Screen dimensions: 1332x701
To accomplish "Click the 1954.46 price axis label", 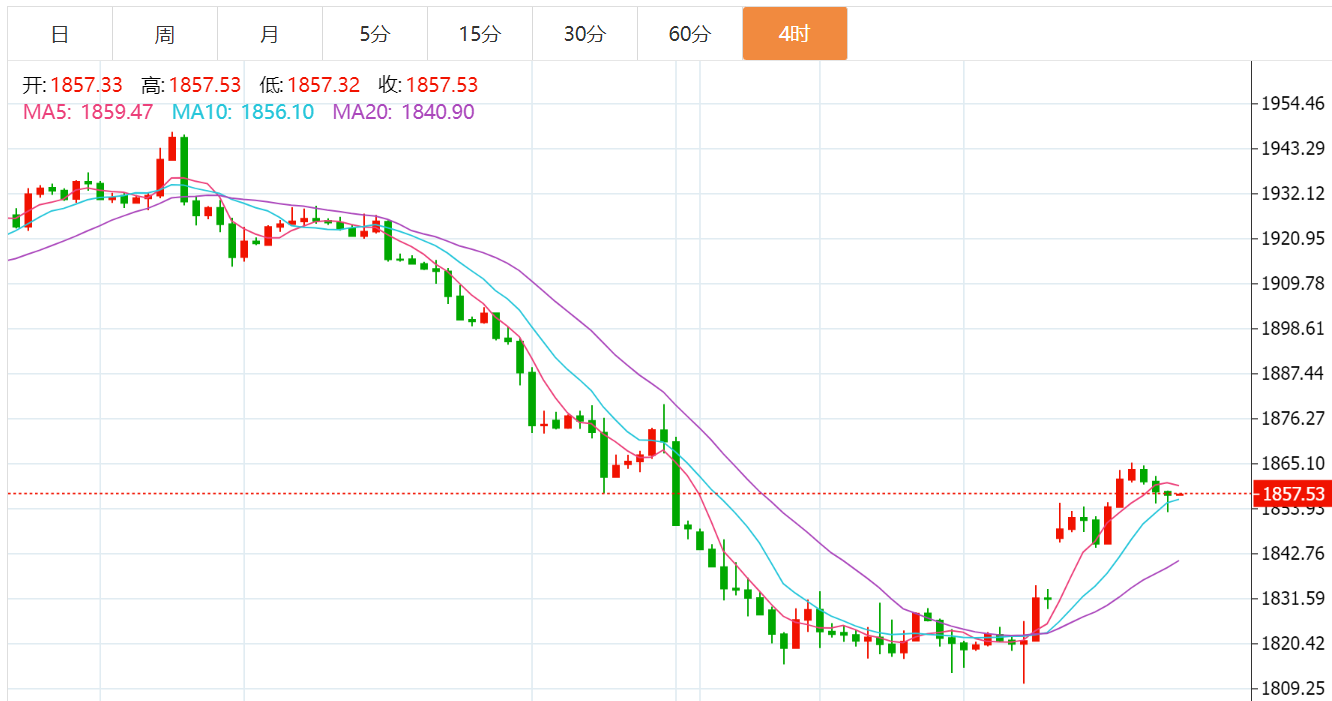I will [1293, 103].
